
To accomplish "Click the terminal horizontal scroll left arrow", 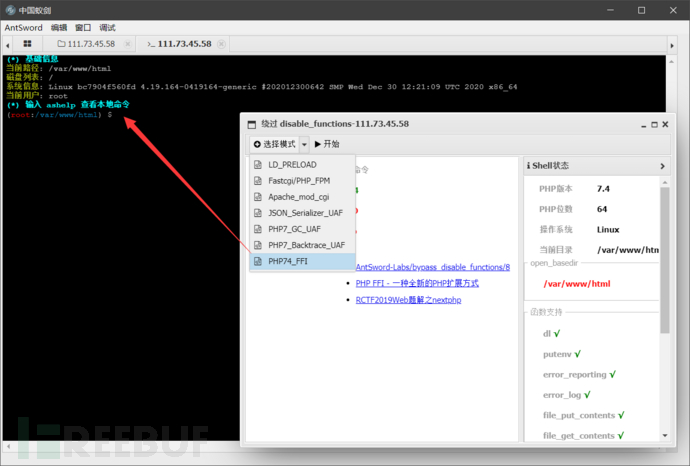I will tap(8, 447).
